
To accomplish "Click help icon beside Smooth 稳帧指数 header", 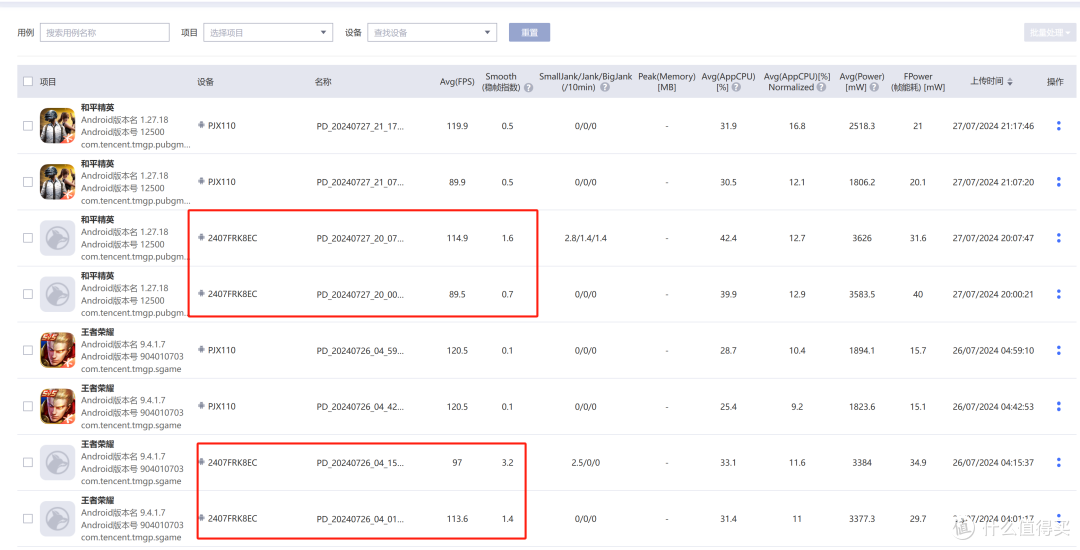I will pos(528,88).
